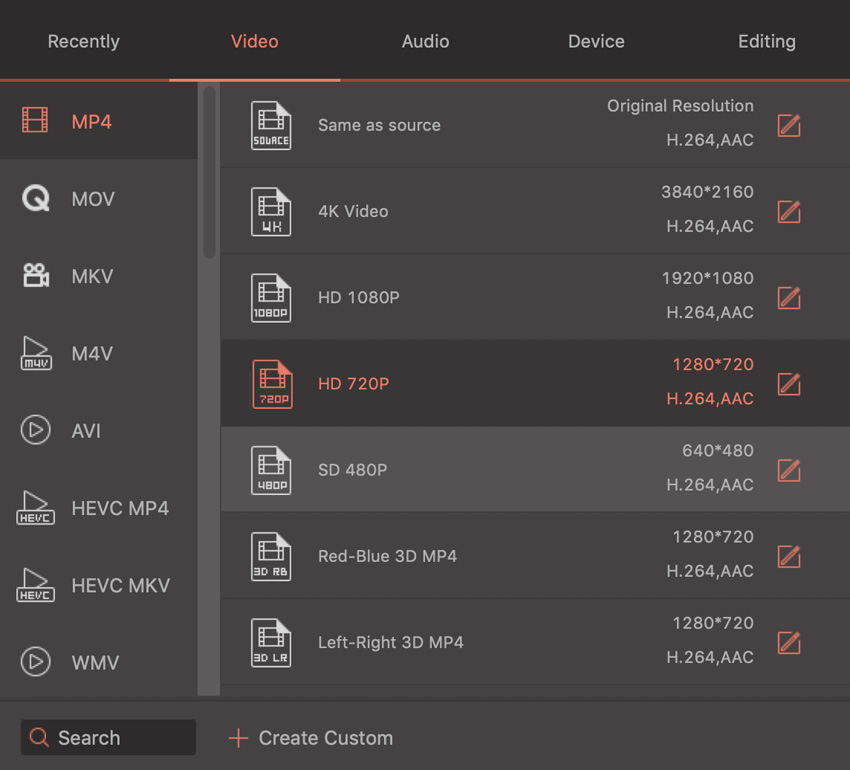Click pencil icon on SD 480P row

tap(789, 470)
